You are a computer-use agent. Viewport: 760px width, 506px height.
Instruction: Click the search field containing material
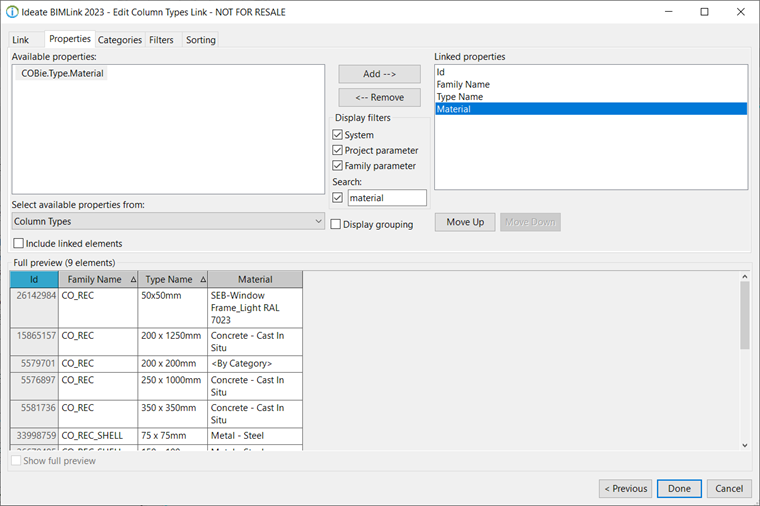[x=387, y=198]
